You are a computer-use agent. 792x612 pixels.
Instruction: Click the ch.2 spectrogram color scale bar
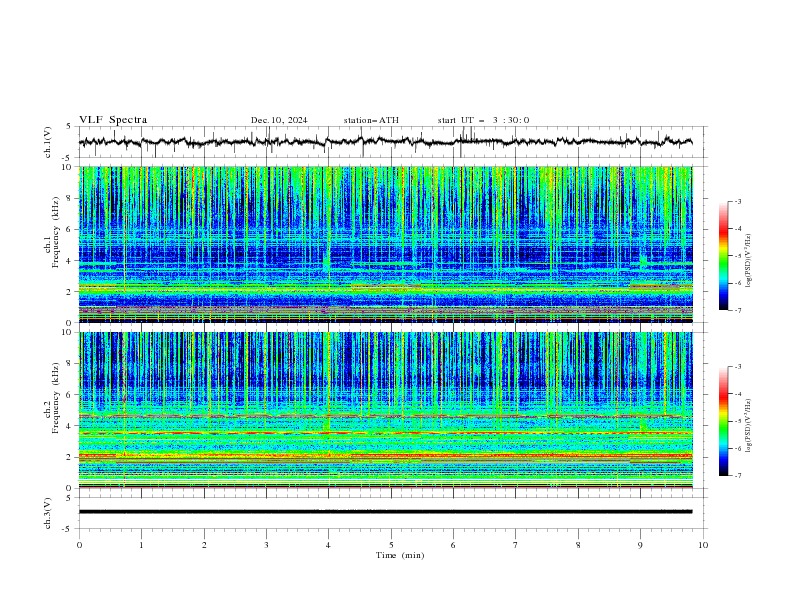tap(723, 421)
